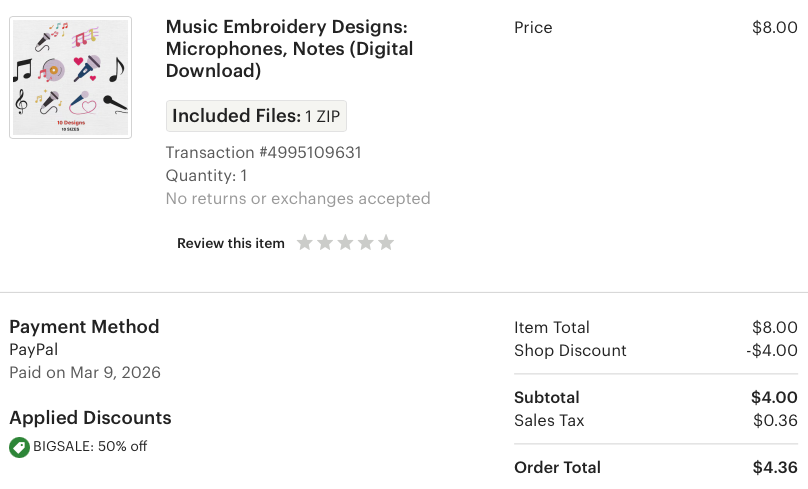Screen dimensions: 808x489
Task: Click the Applied Discounts heading
Action: click(90, 418)
